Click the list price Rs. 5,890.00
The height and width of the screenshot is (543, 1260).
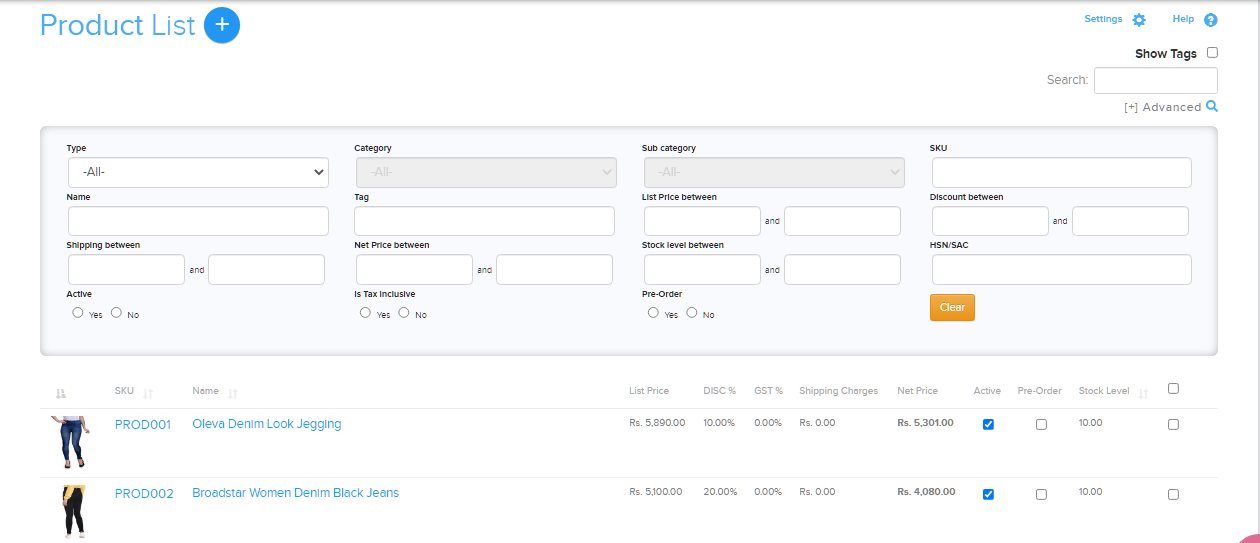pyautogui.click(x=657, y=423)
